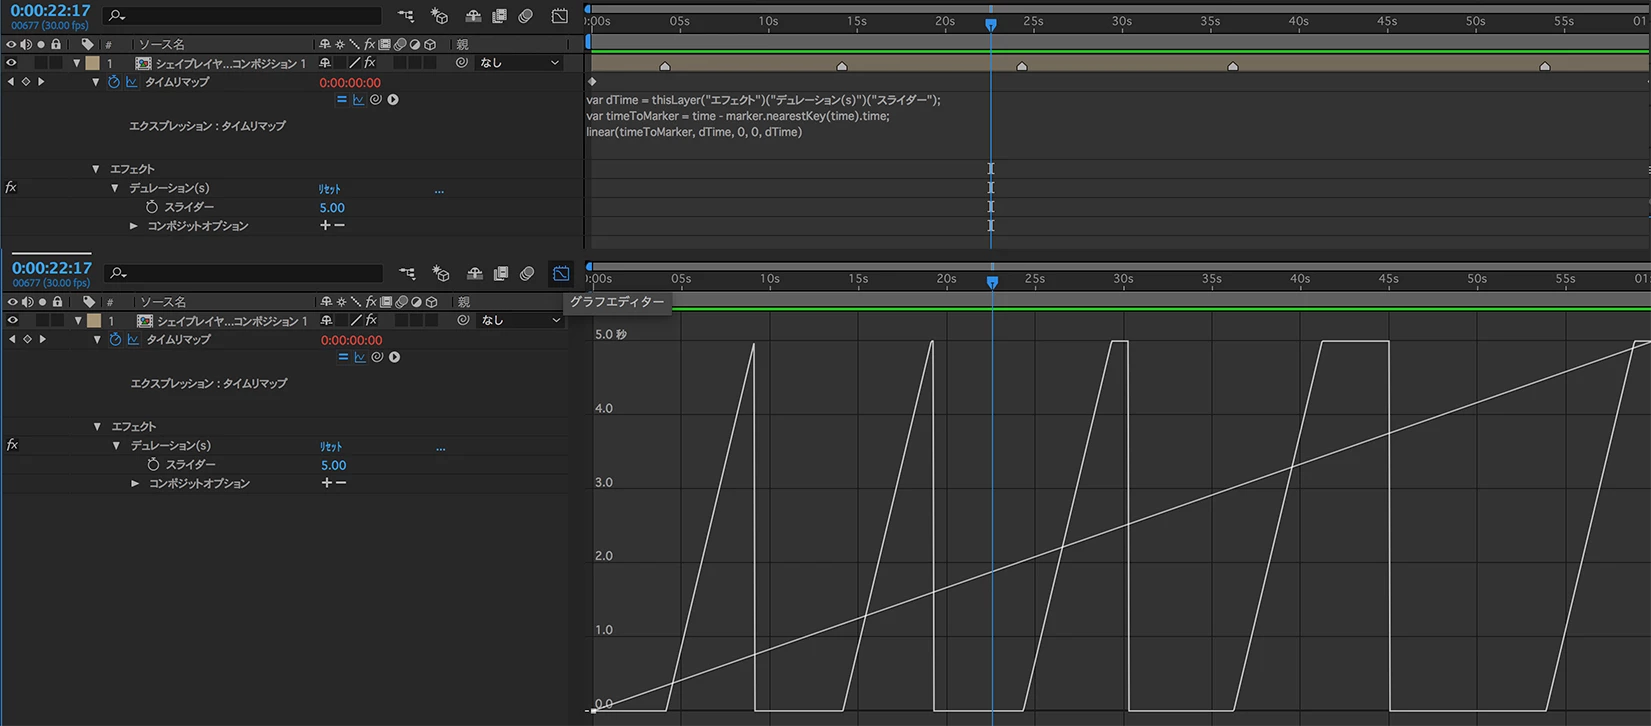Hide layer 1 with eye in lower panel
The width and height of the screenshot is (1651, 726).
click(x=13, y=320)
